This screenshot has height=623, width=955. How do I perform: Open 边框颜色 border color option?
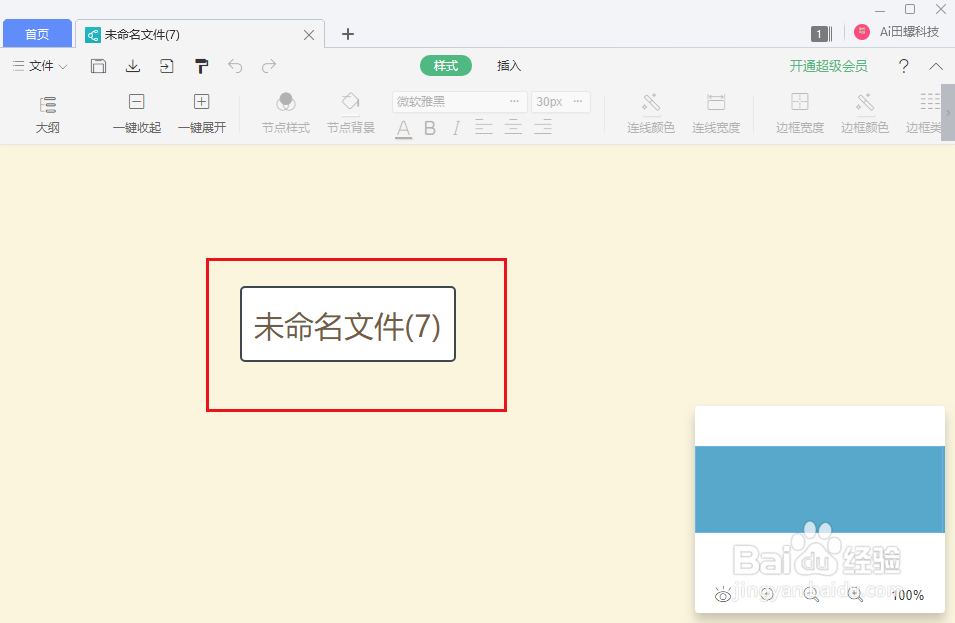pyautogui.click(x=865, y=114)
